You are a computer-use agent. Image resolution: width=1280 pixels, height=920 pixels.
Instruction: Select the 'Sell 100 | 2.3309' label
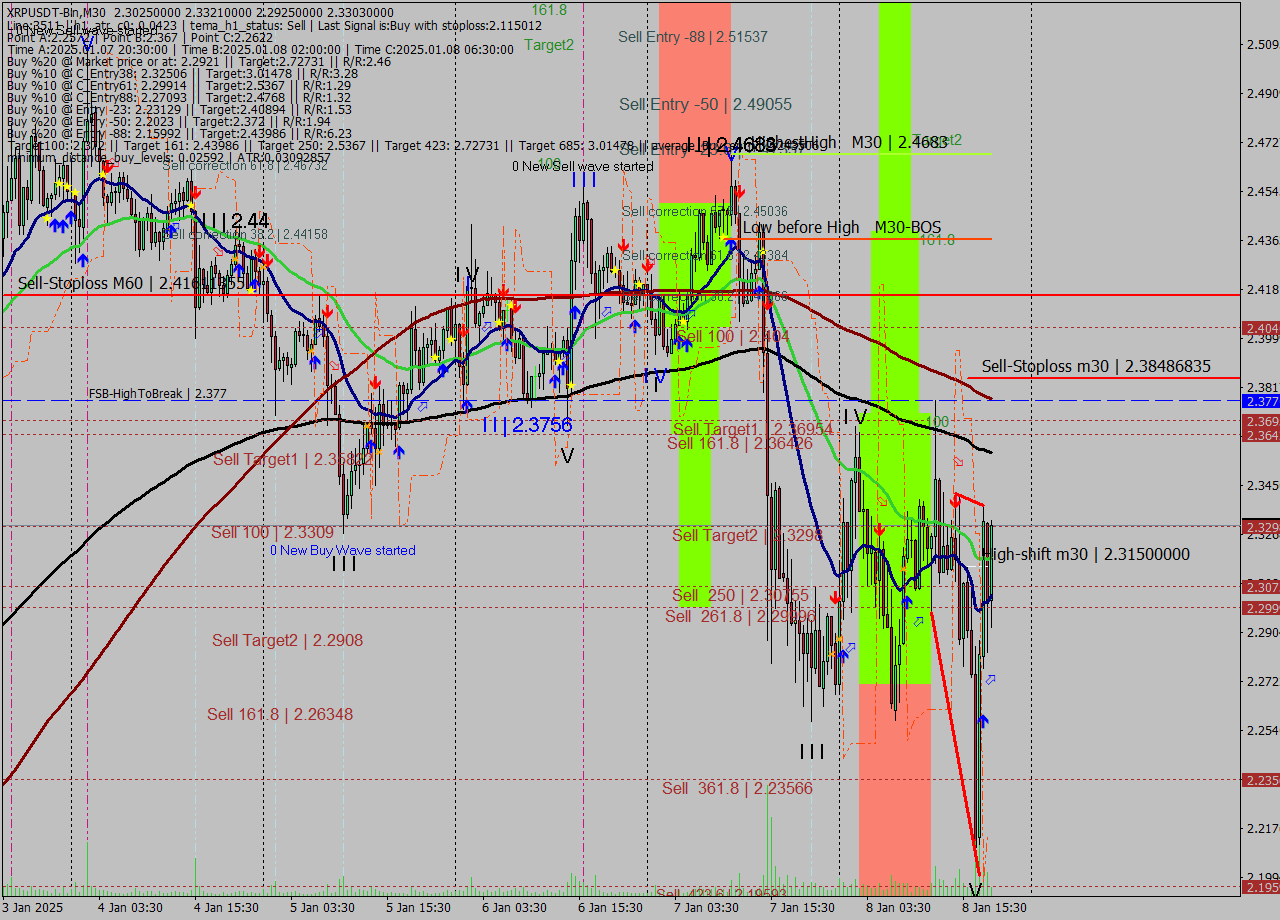[272, 532]
